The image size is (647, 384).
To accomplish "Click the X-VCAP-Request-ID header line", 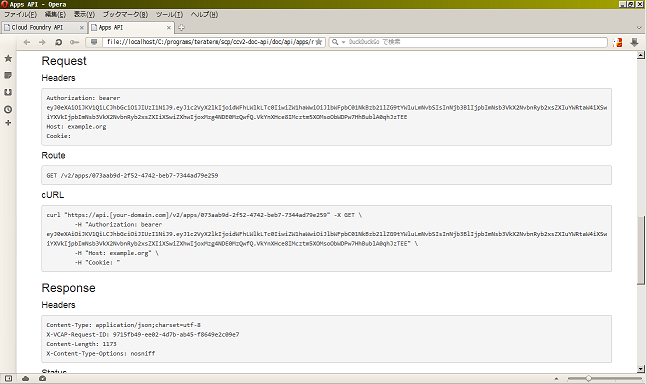I will tap(143, 335).
